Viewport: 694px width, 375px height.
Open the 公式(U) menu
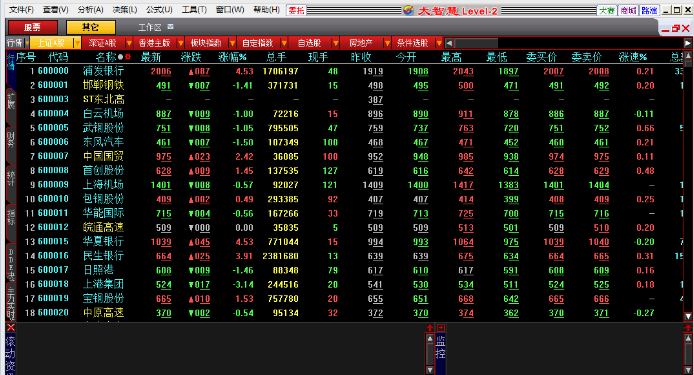click(159, 10)
